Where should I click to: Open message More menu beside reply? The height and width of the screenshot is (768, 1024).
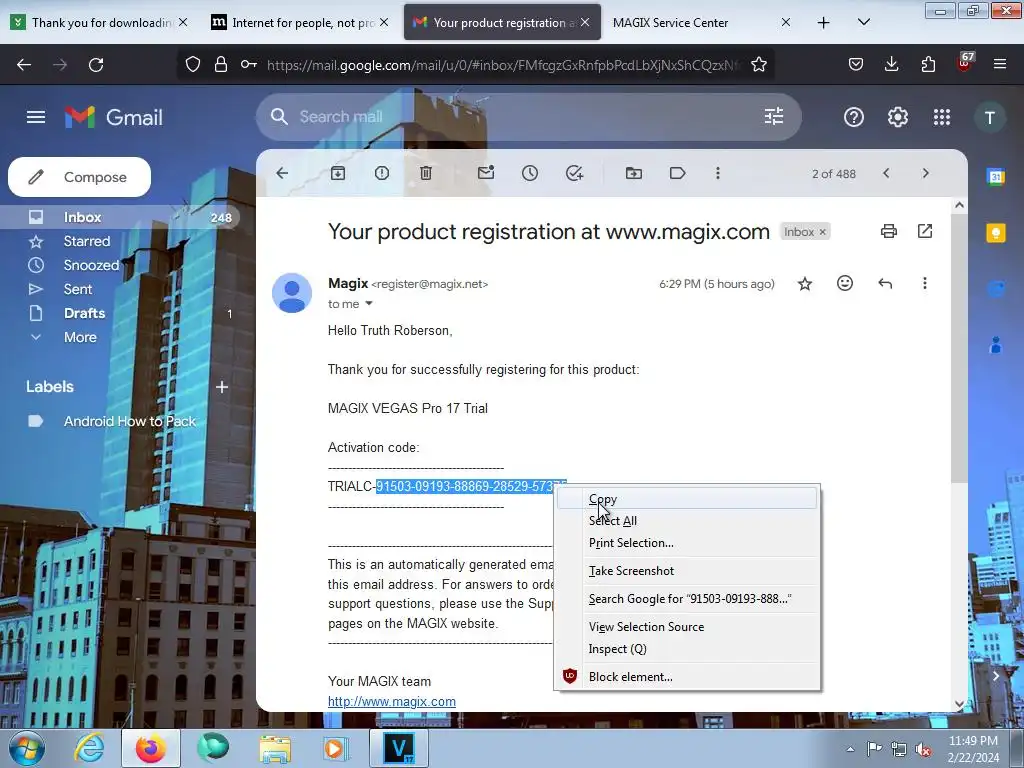925,283
